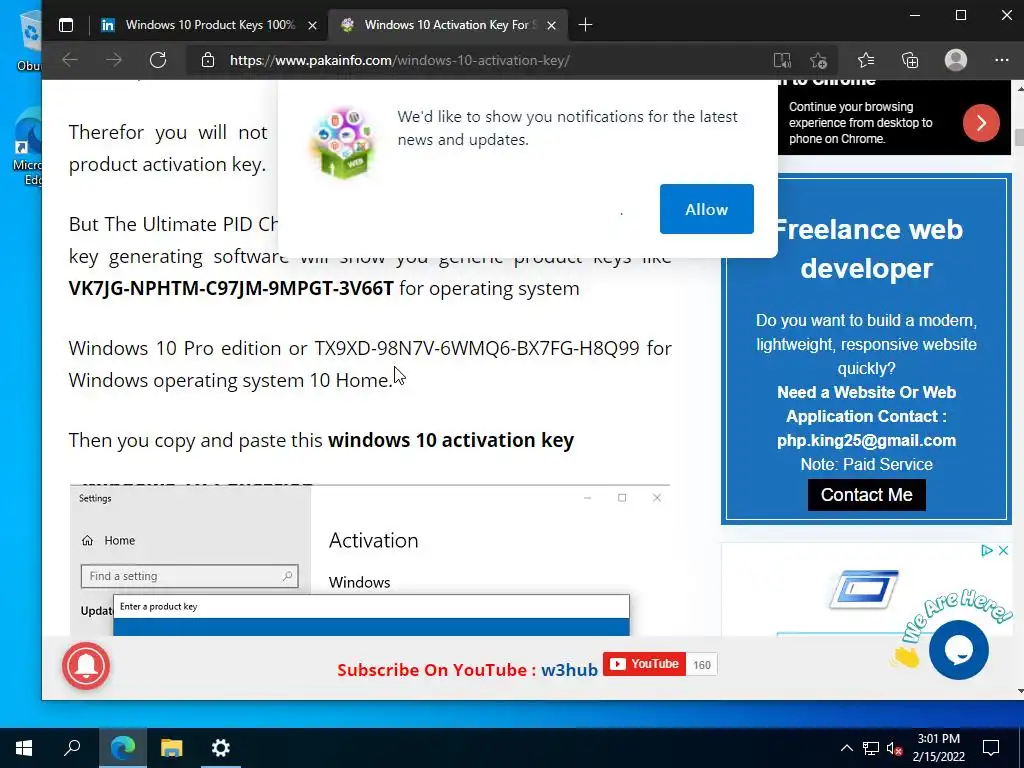Open the chat bubble widget
This screenshot has width=1024, height=768.
coord(959,650)
